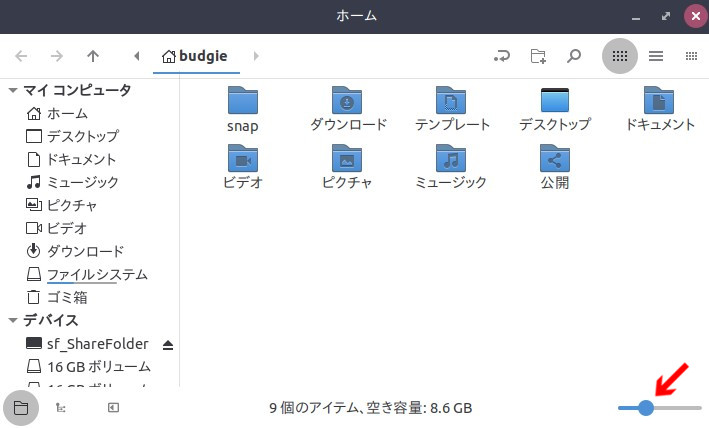The image size is (709, 428).
Task: Select sf_ShareFolder device in the sidebar
Action: [x=87, y=344]
